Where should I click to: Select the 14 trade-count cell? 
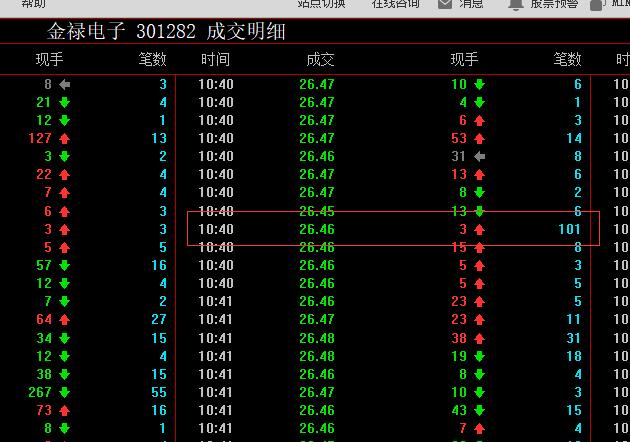click(574, 138)
